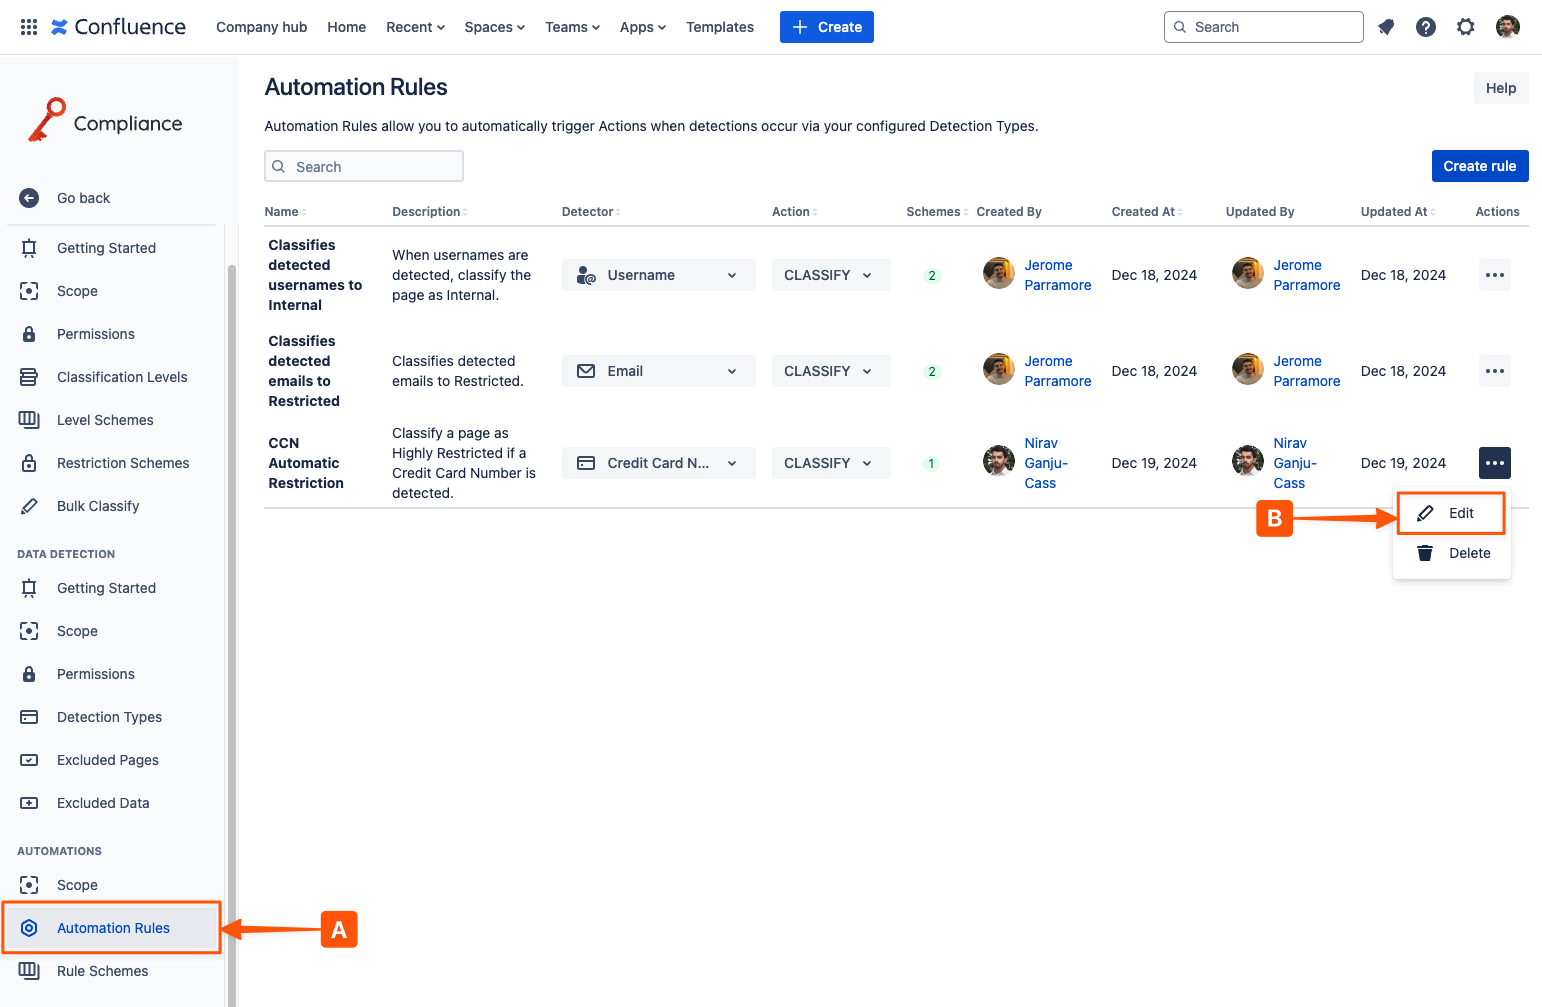Open Bulk Classify in the sidebar
Viewport: 1542px width, 1007px height.
[98, 506]
